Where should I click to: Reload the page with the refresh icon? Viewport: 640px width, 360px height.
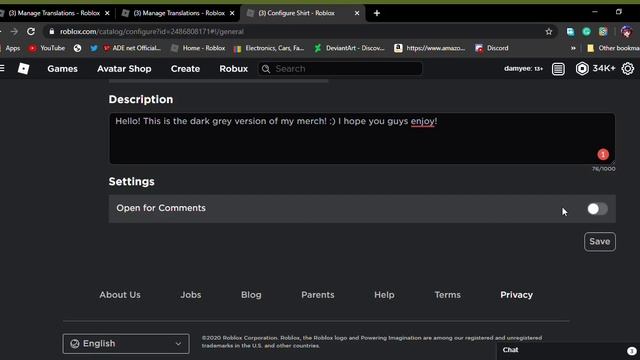(x=31, y=31)
